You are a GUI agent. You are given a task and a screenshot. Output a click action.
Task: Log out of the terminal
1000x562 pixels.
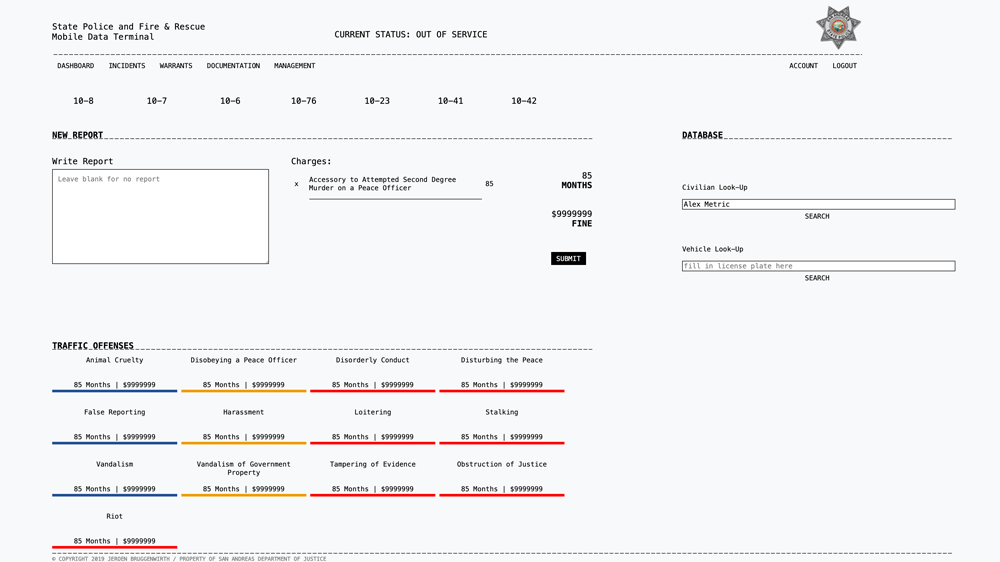[x=844, y=66]
